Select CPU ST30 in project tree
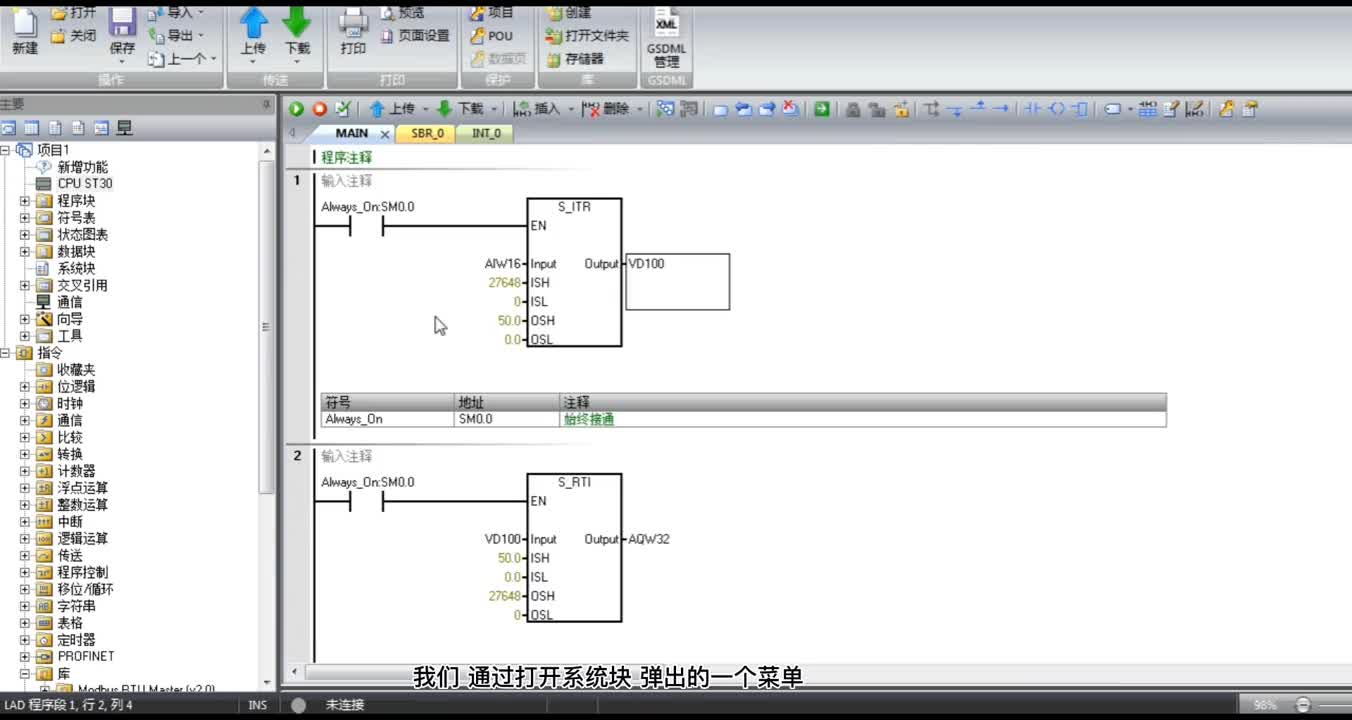1352x720 pixels. 85,184
